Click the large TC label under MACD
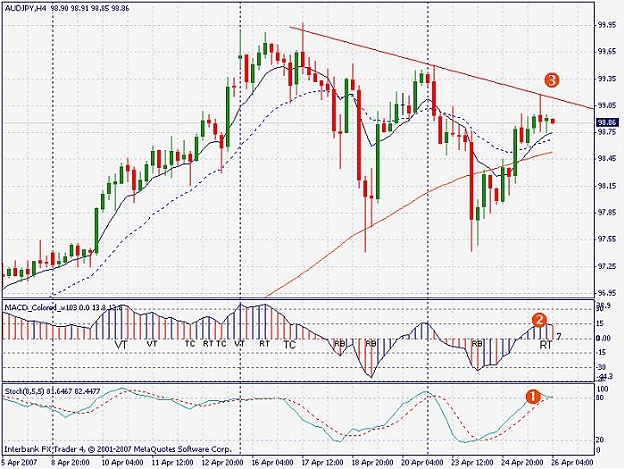 290,345
